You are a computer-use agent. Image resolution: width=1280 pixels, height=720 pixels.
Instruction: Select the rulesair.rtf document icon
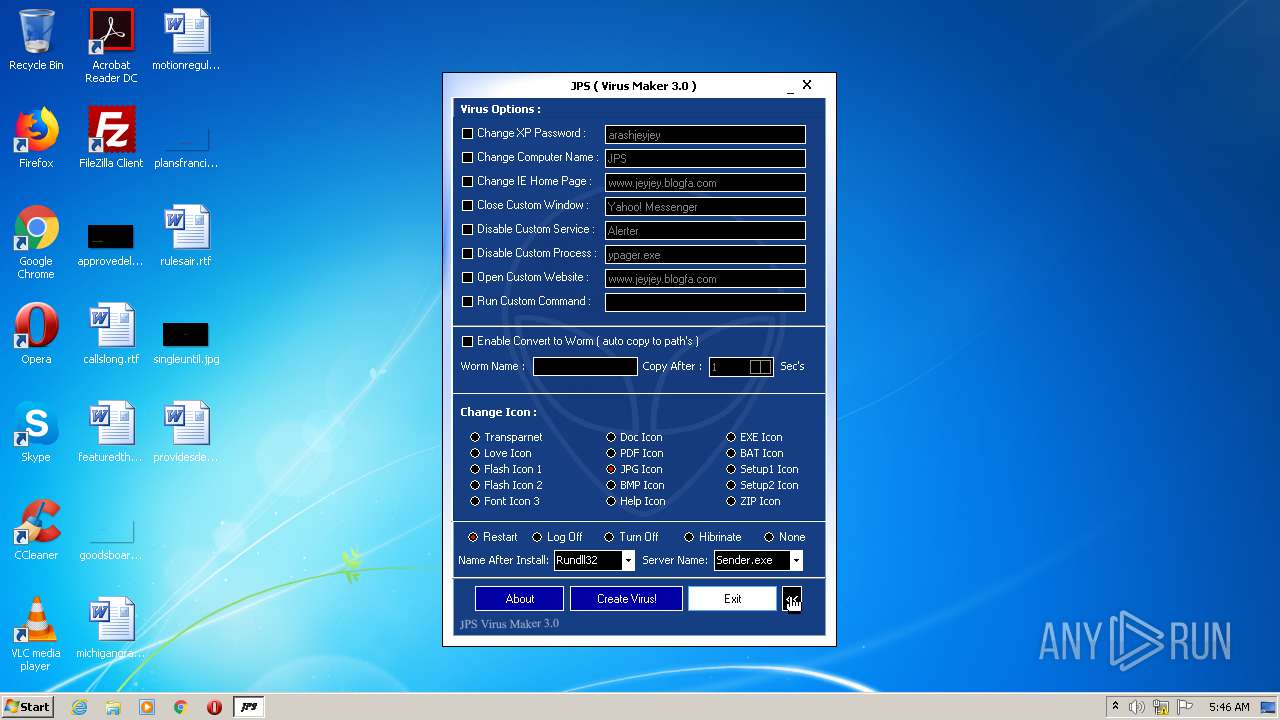(x=186, y=237)
